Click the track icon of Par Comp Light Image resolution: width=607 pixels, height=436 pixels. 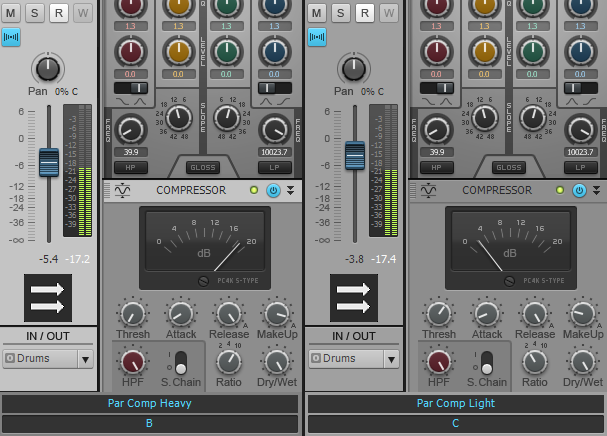tap(354, 298)
